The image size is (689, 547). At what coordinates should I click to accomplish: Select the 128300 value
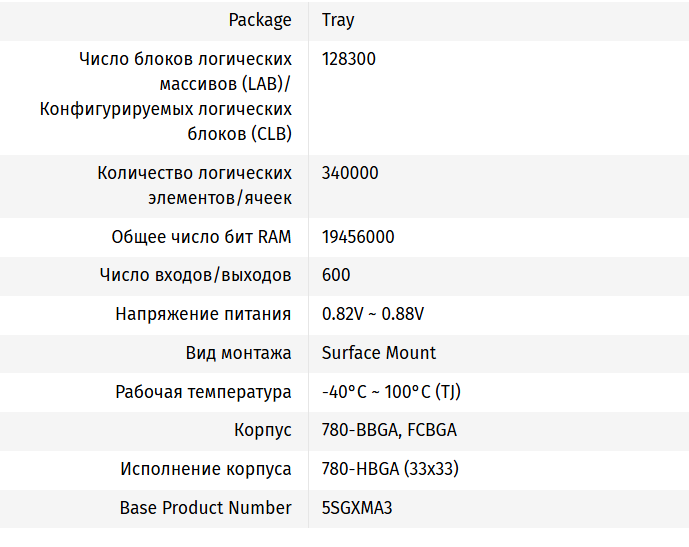click(x=349, y=59)
